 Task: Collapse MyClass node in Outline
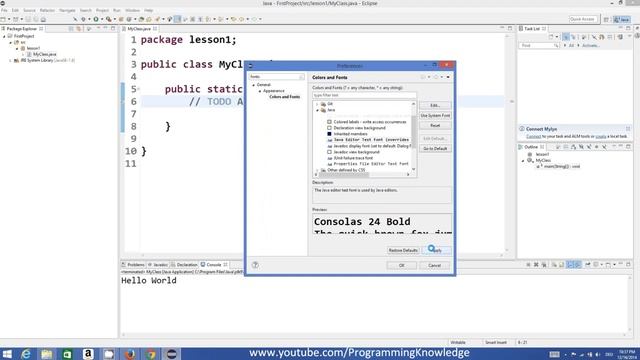[523, 161]
